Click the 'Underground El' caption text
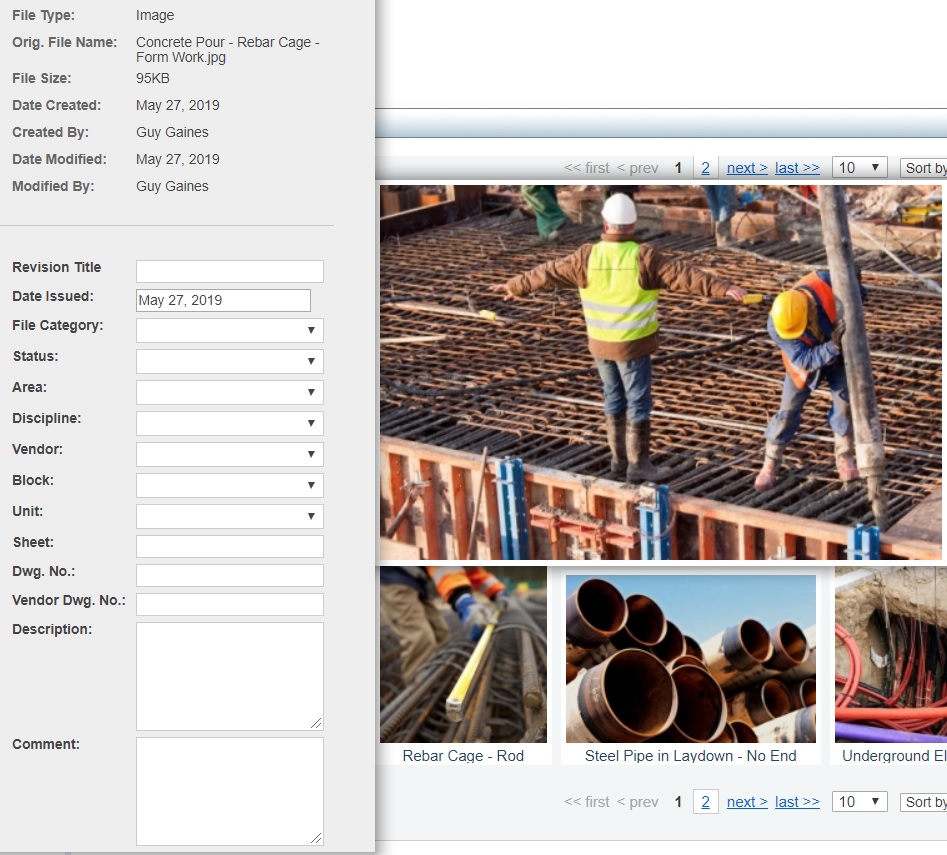947x855 pixels. pyautogui.click(x=894, y=756)
